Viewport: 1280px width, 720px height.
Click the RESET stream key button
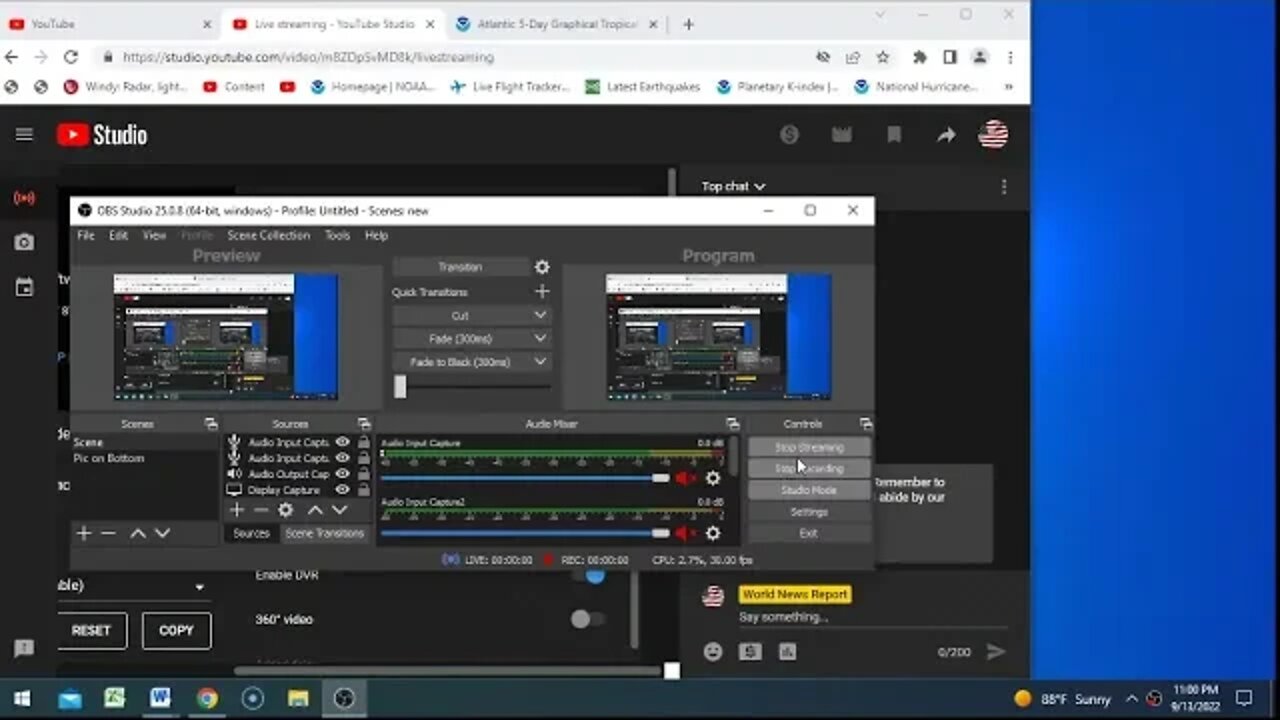coord(91,631)
